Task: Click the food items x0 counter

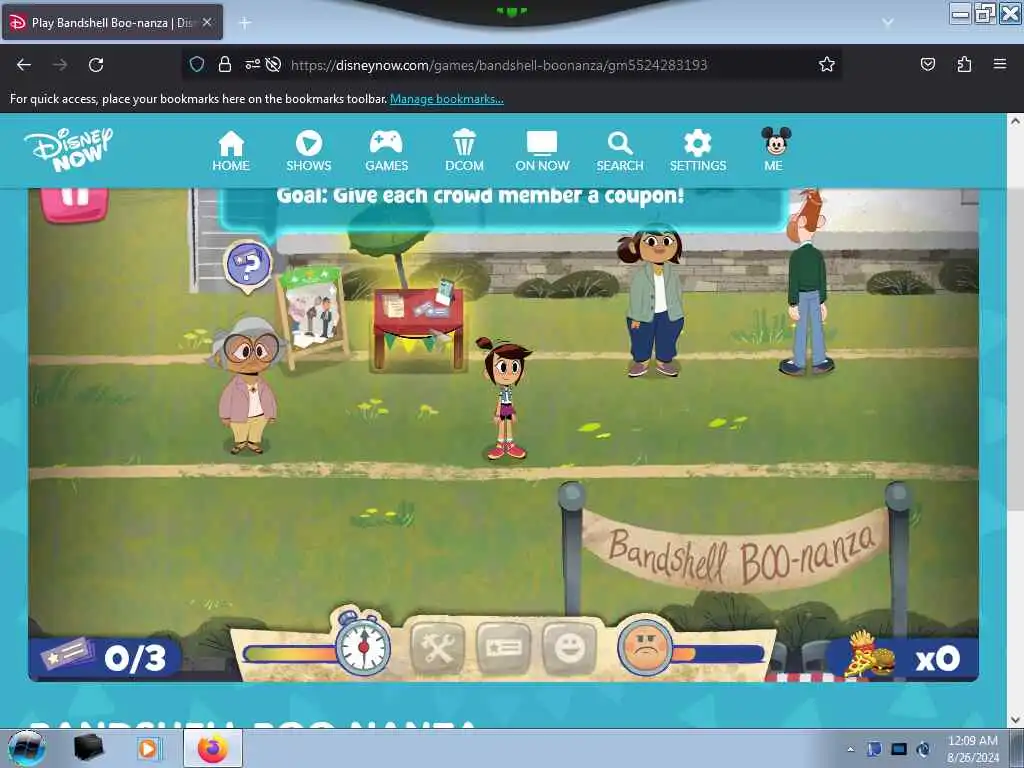Action: 904,658
